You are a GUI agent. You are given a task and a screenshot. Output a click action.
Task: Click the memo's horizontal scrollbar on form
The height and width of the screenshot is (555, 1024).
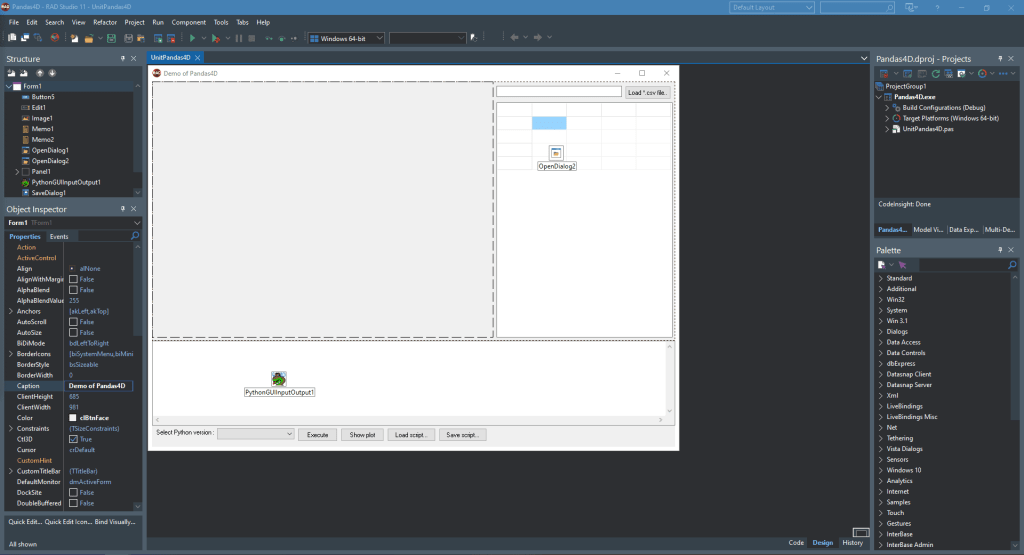pos(408,420)
